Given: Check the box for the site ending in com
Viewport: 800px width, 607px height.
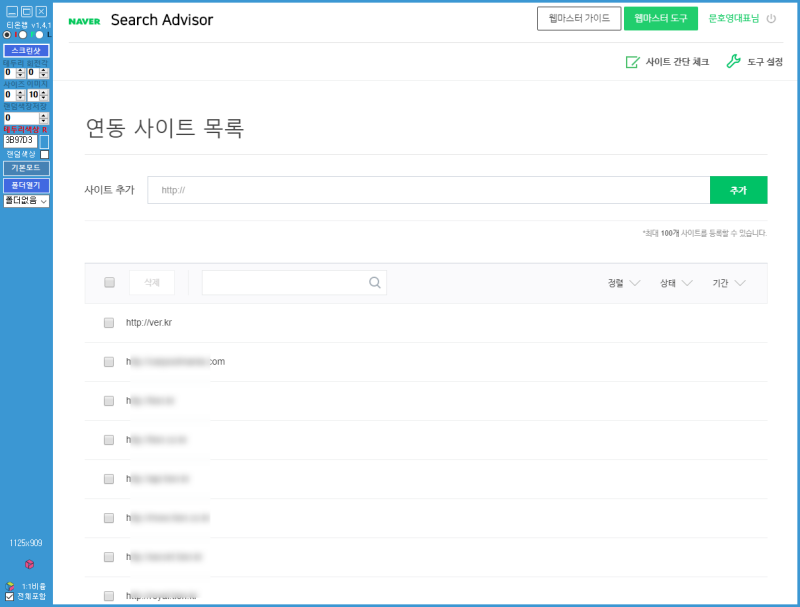Looking at the screenshot, I should pyautogui.click(x=109, y=362).
